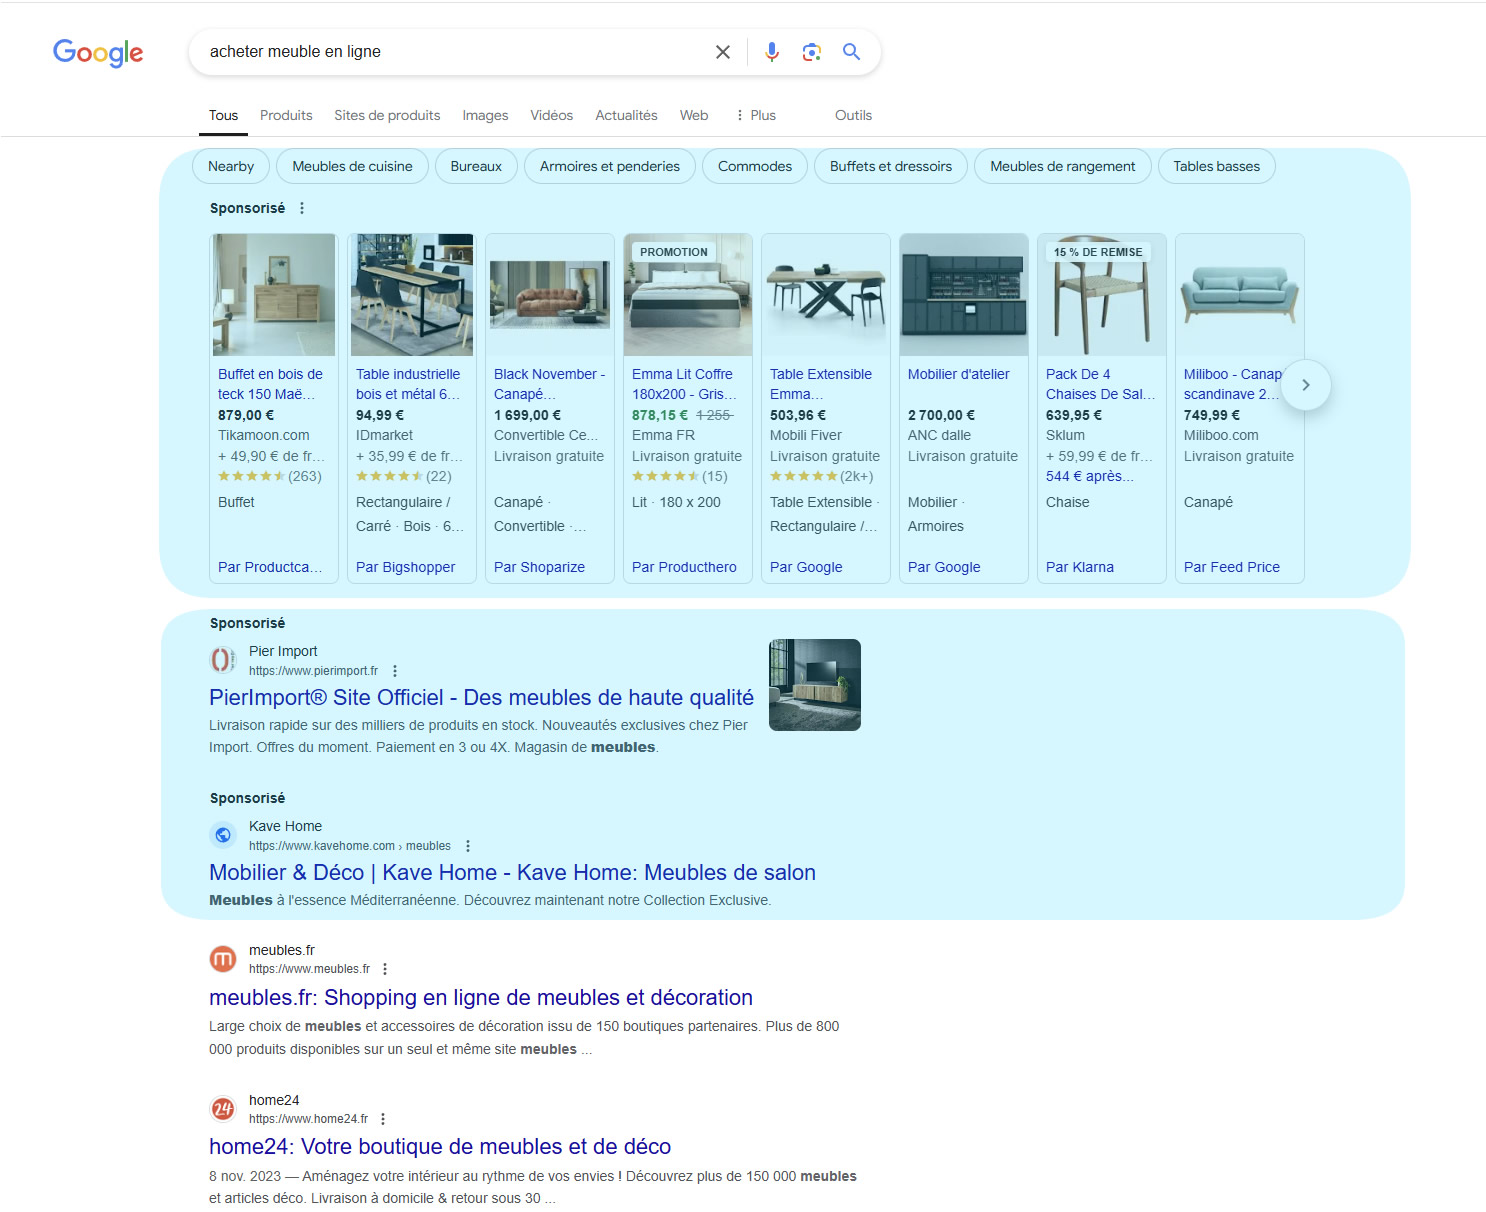Screen dimensions: 1486x1212
Task: Click the meubles.fr favicon
Action: tap(223, 959)
